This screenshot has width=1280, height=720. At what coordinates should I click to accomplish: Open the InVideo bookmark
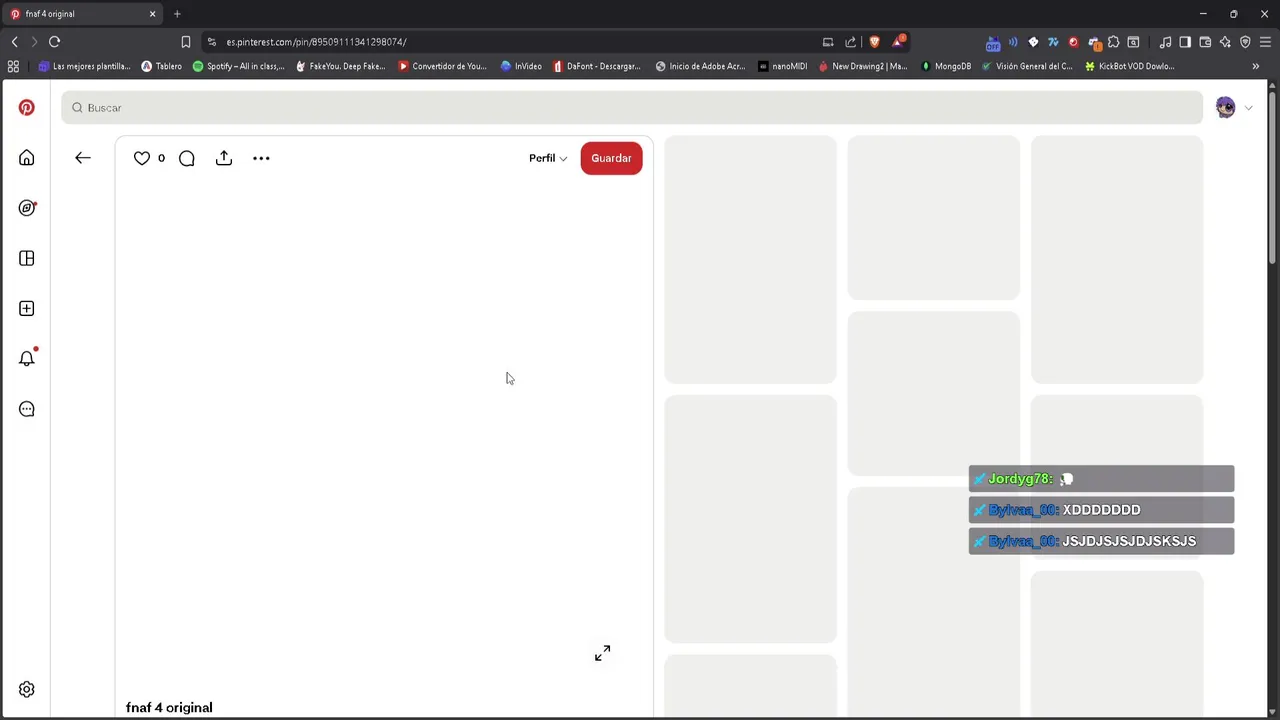[x=521, y=66]
